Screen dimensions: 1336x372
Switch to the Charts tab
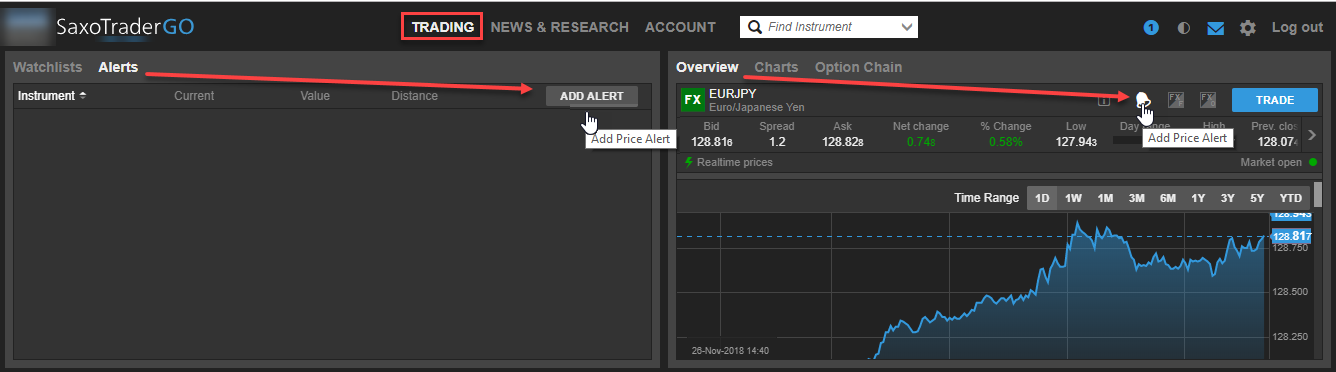pyautogui.click(x=776, y=67)
